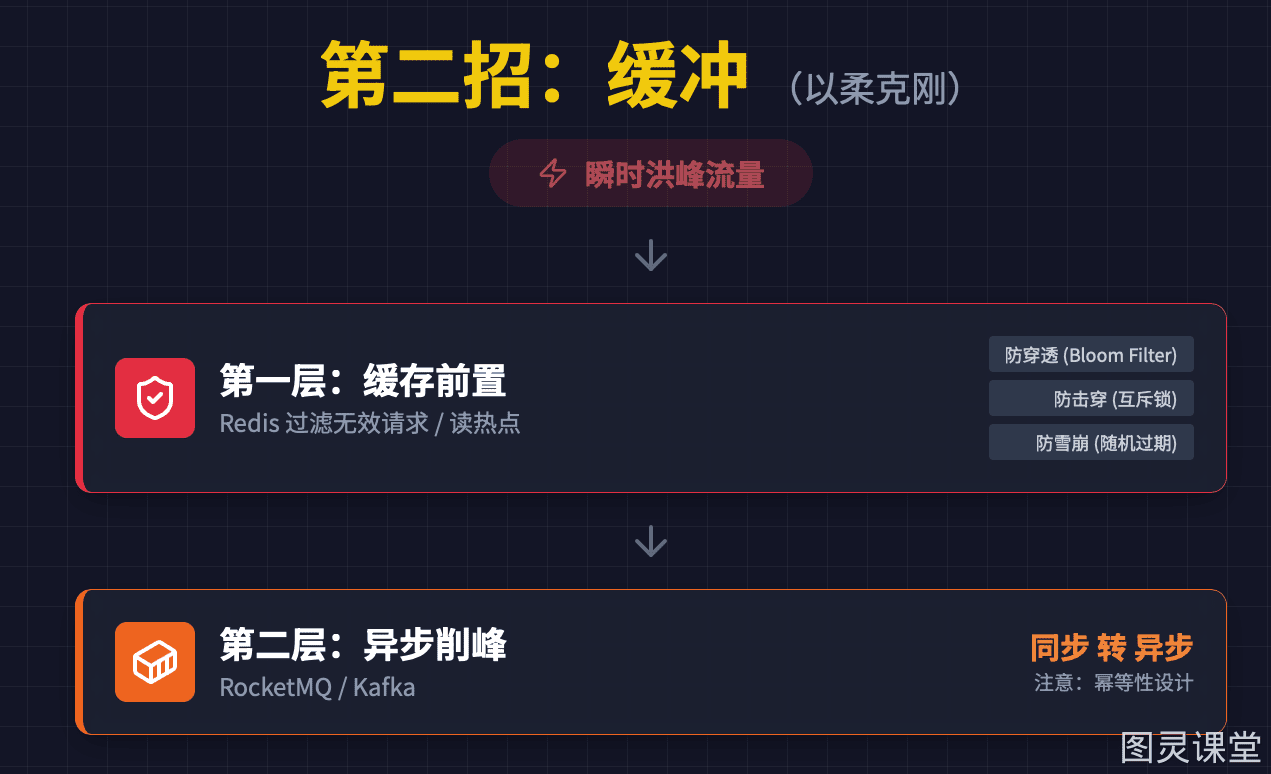This screenshot has height=774, width=1271.
Task: Click the orange 同步 转 异步 text
Action: pos(1112,648)
